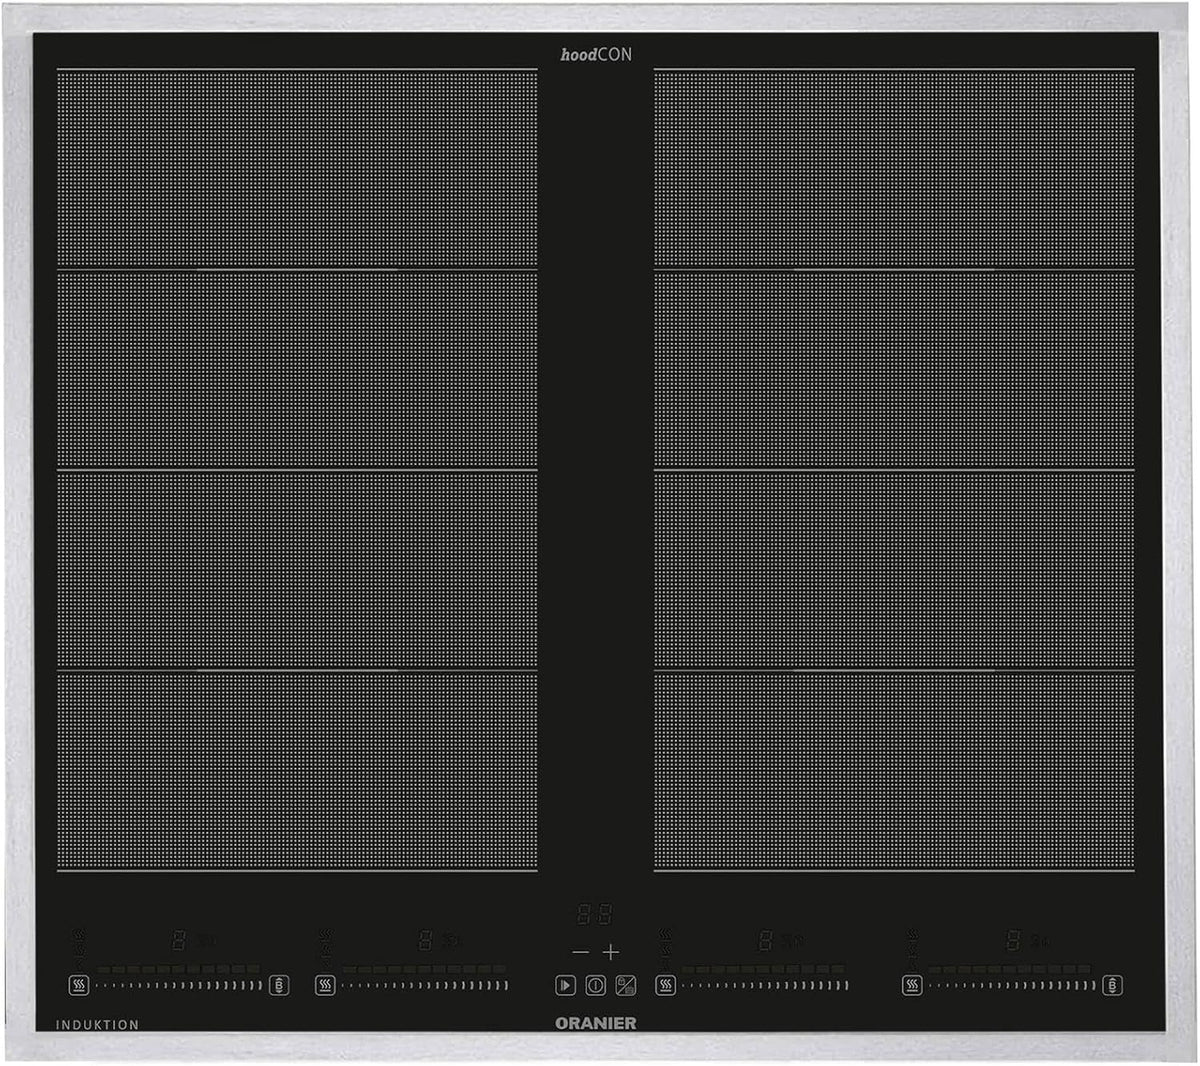Set power on the third zone slider
This screenshot has height=1066, width=1200.
point(765,985)
